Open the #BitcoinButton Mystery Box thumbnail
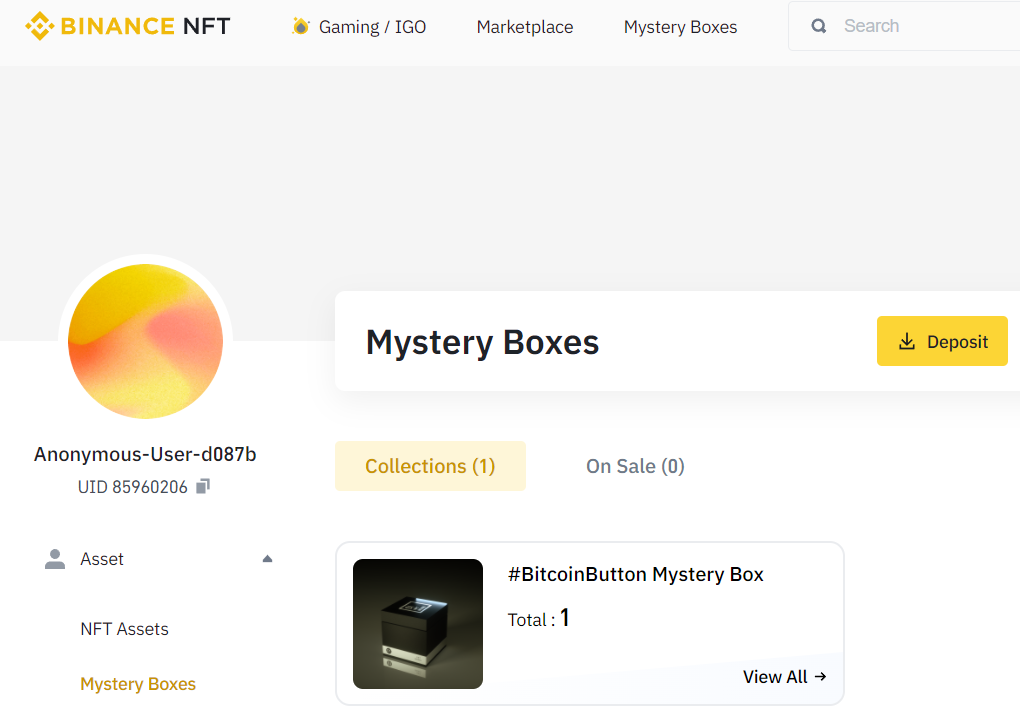Viewport: 1020px width, 710px height. coord(418,623)
